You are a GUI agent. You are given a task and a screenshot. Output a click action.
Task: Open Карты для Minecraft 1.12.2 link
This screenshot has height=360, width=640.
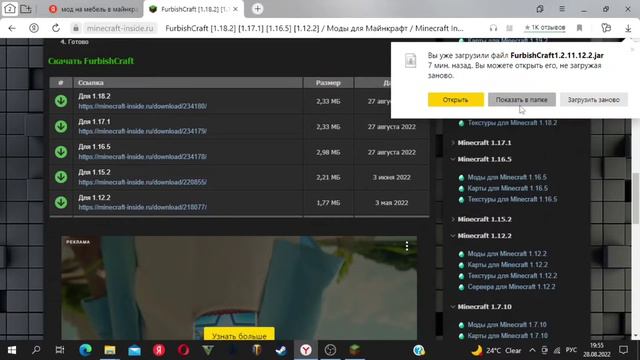coord(507,264)
